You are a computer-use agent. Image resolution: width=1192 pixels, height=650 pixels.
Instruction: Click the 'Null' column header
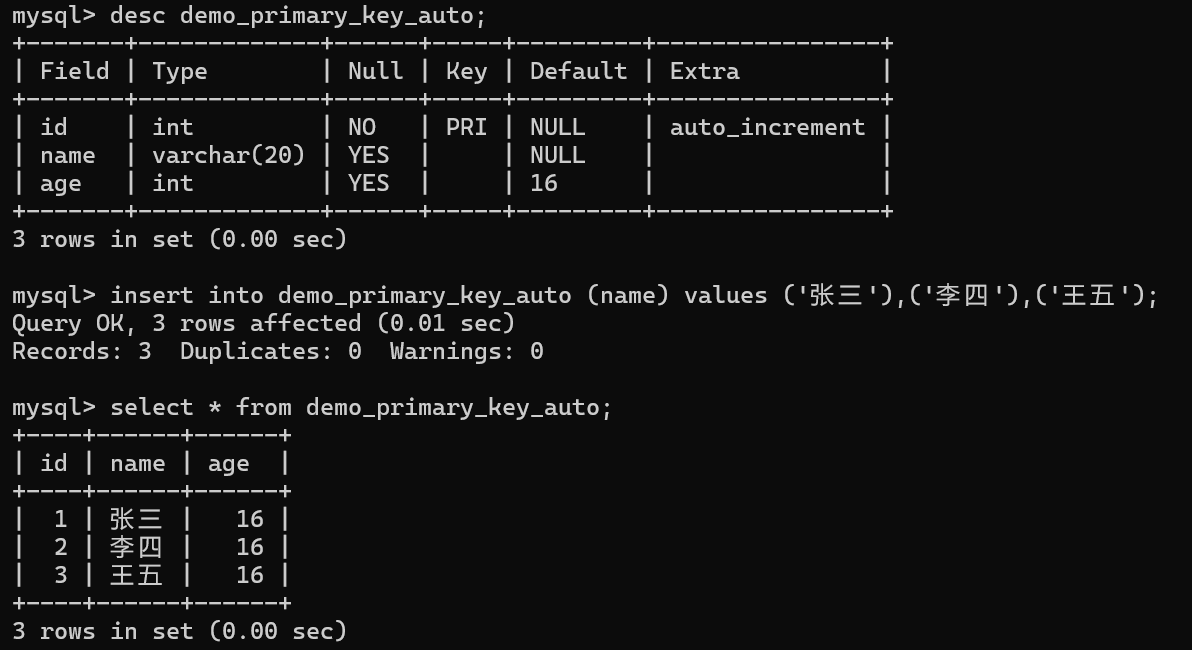[376, 71]
